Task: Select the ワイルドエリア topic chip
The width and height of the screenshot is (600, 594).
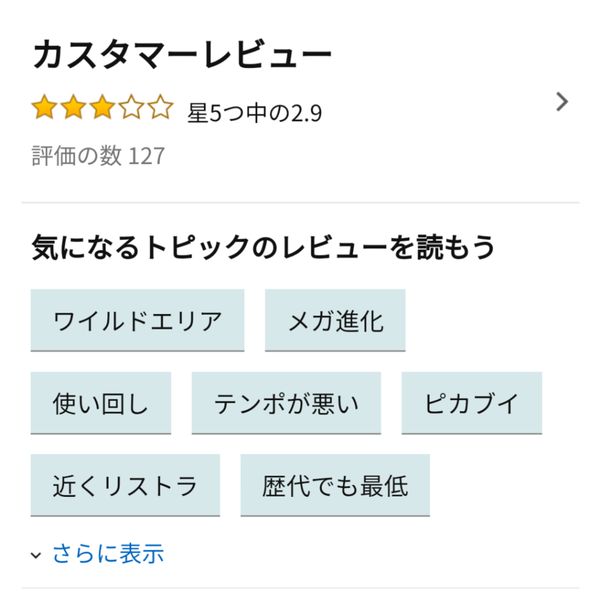Action: [137, 321]
